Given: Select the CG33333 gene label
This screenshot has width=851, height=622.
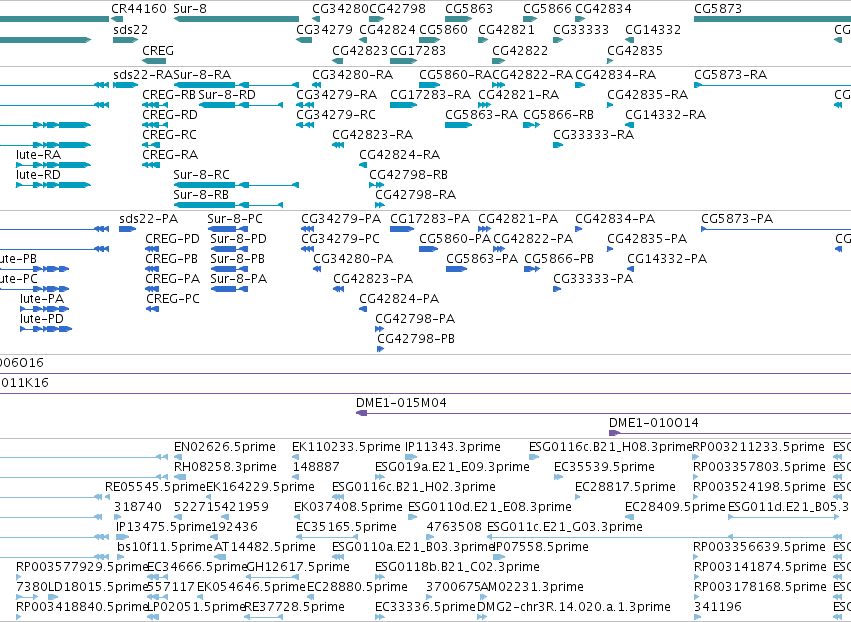Looking at the screenshot, I should pyautogui.click(x=581, y=29).
